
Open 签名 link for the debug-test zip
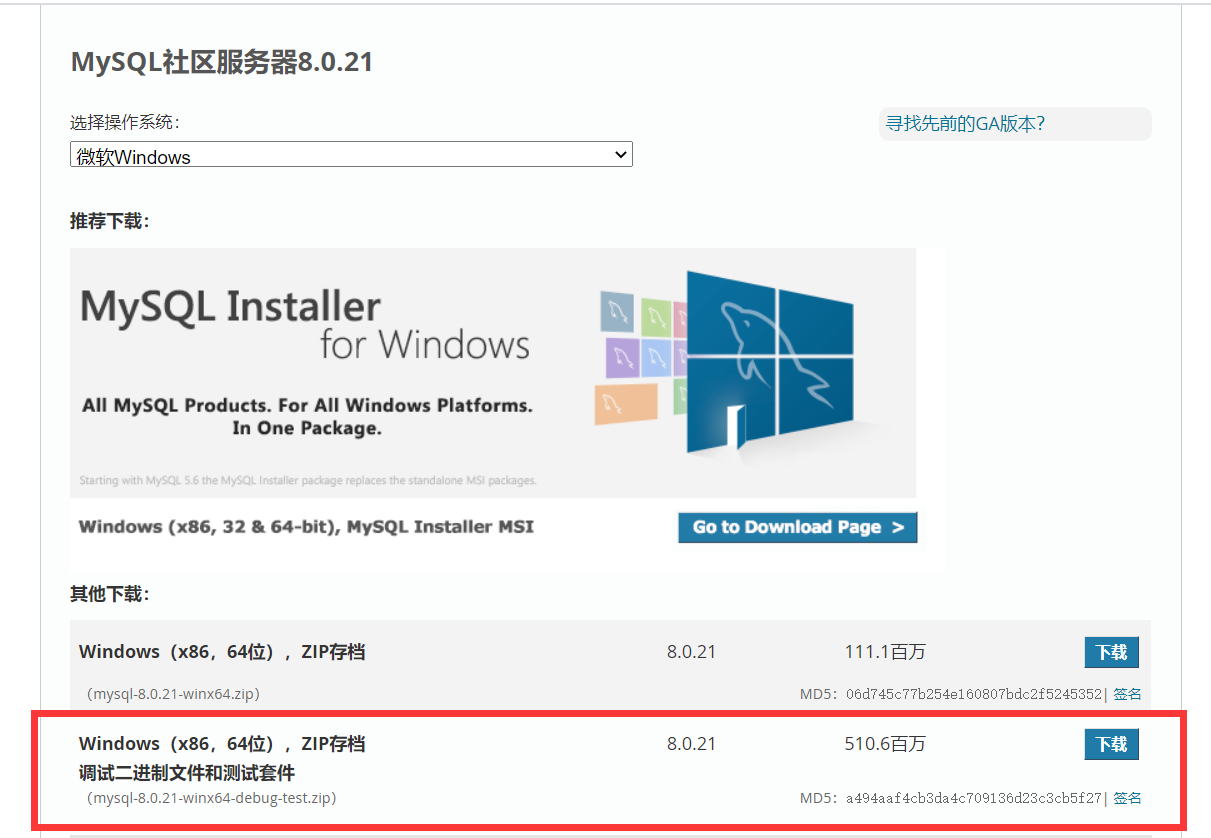coord(1127,798)
